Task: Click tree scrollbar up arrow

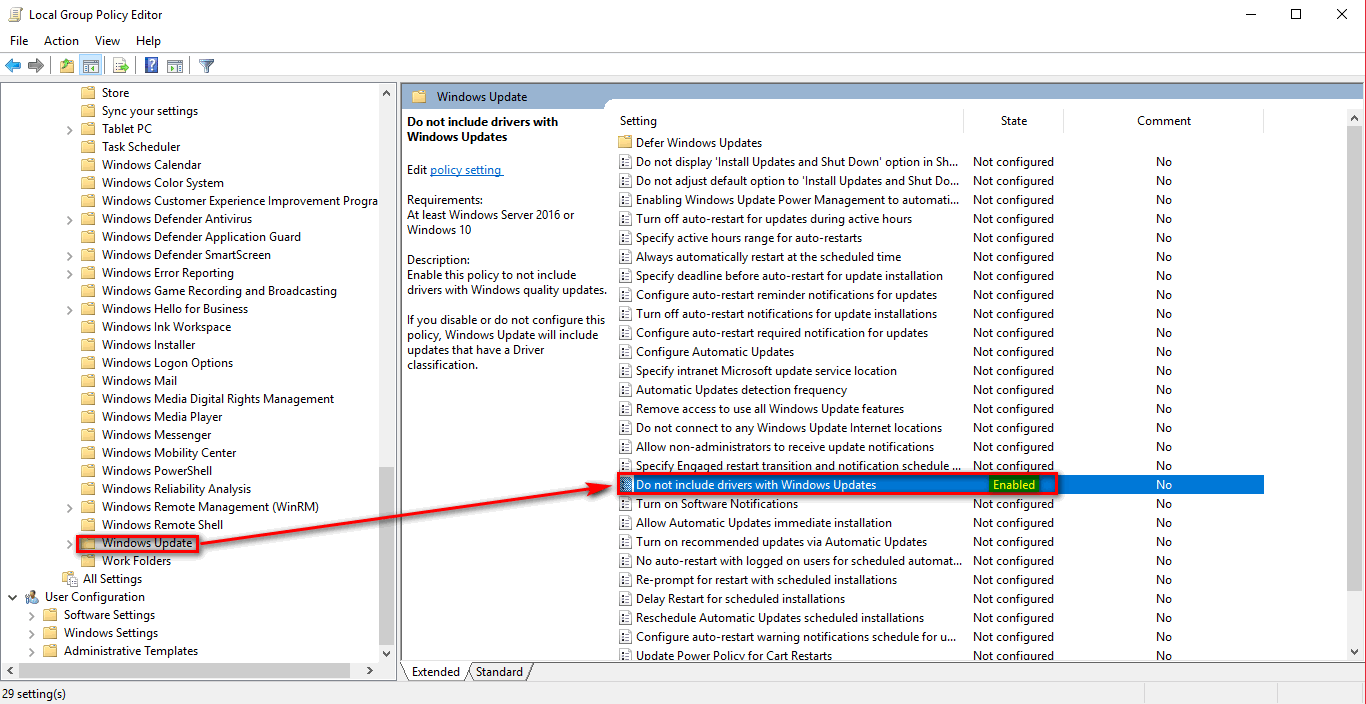Action: tap(387, 93)
